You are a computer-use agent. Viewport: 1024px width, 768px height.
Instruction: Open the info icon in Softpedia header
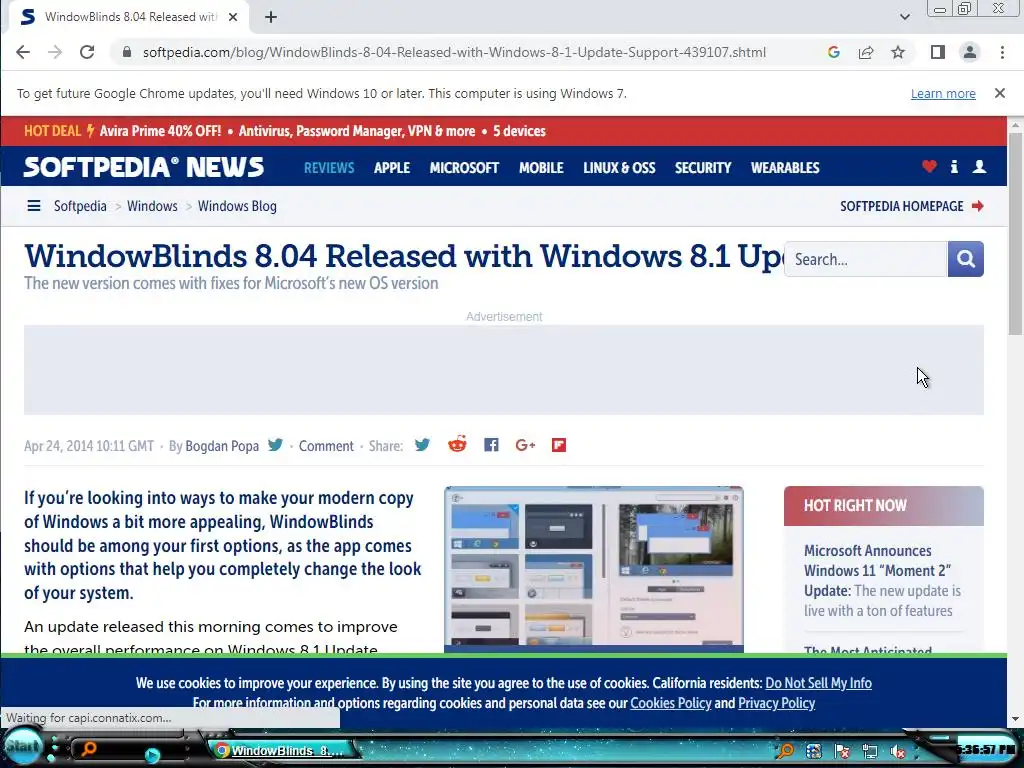(x=954, y=167)
